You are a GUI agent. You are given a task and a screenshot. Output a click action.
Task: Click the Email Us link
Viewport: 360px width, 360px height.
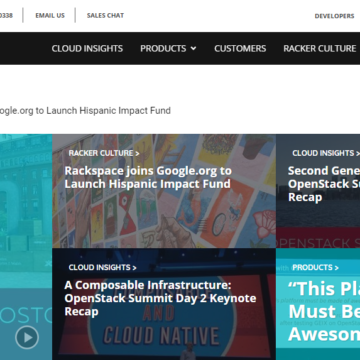(50, 15)
